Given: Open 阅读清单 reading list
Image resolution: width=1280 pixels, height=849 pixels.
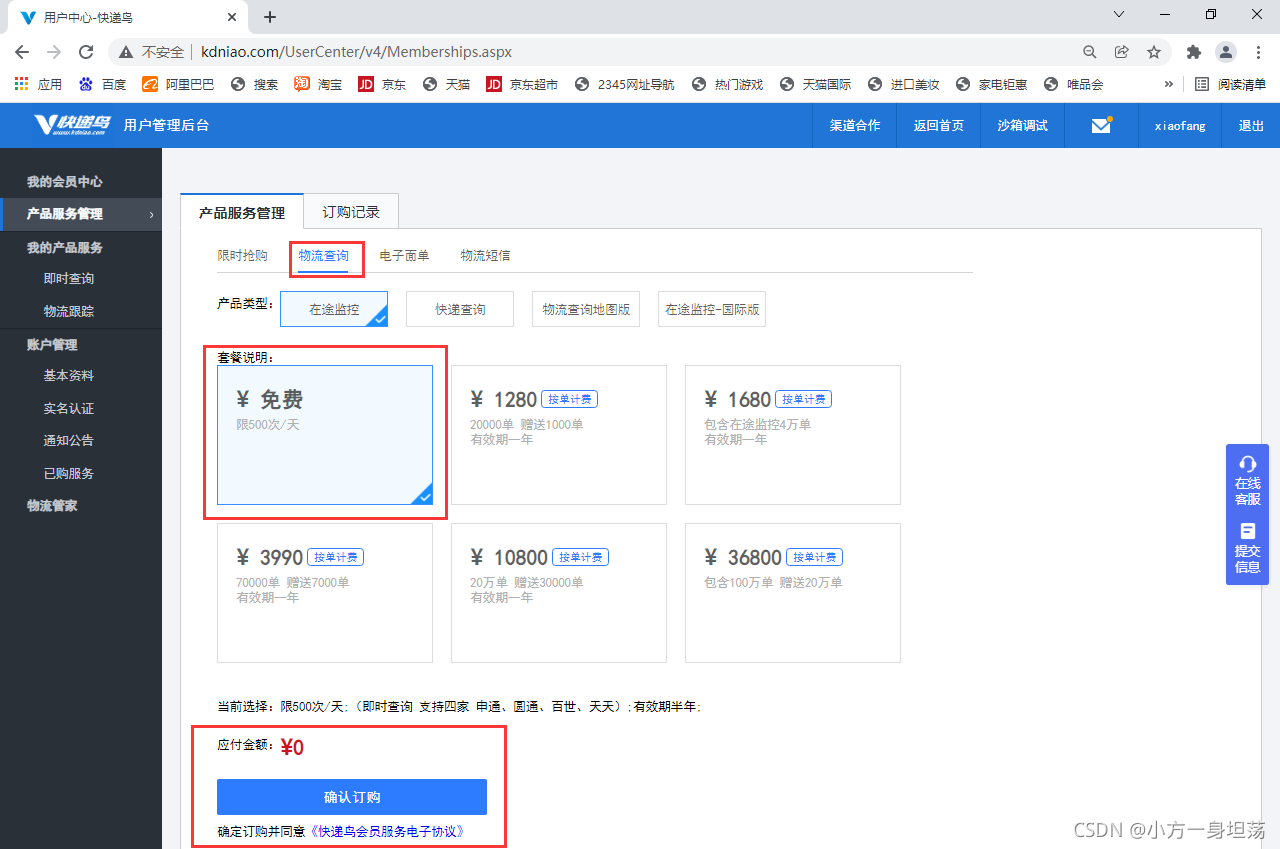Looking at the screenshot, I should [1231, 84].
